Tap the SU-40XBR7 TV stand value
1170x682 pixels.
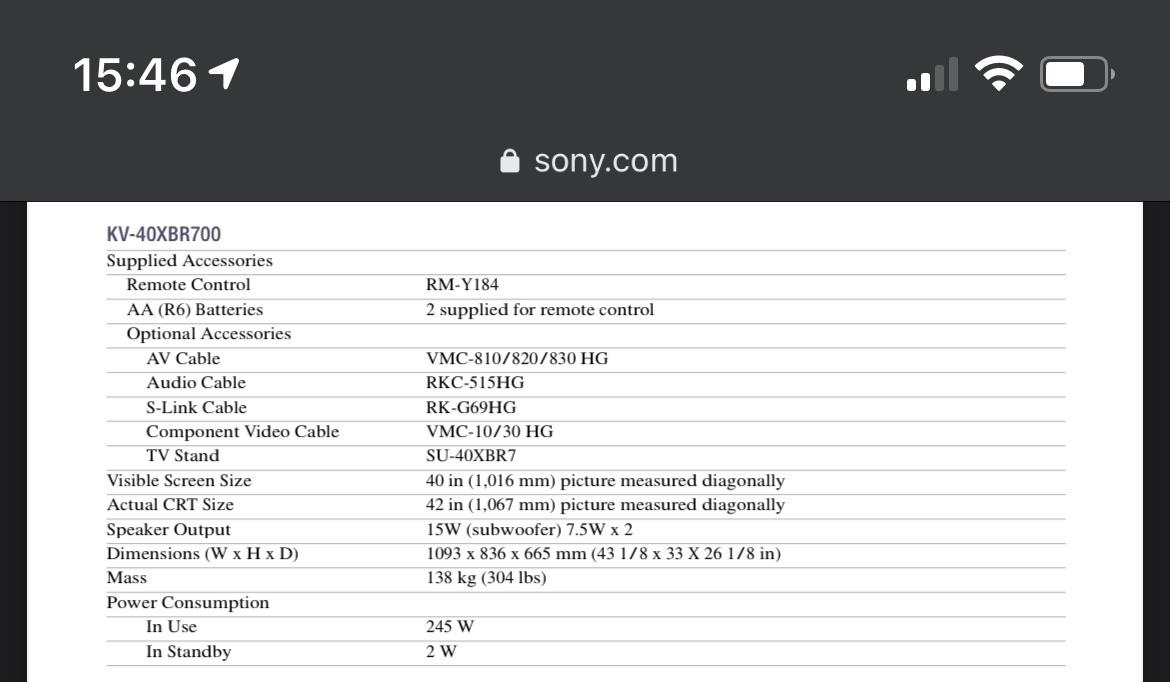pos(471,456)
